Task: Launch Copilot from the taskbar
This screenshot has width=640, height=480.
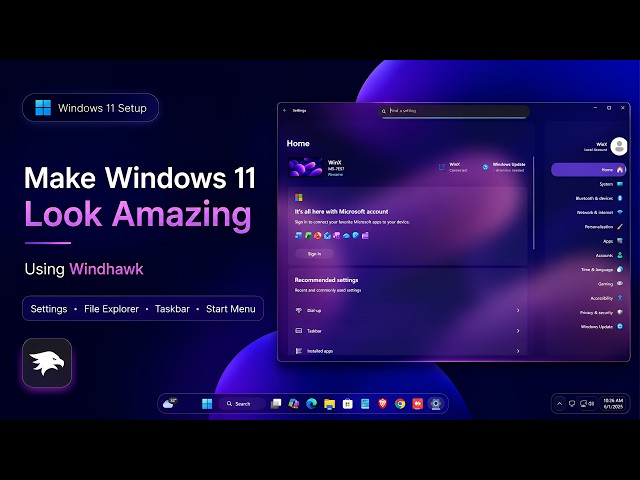Action: click(293, 404)
